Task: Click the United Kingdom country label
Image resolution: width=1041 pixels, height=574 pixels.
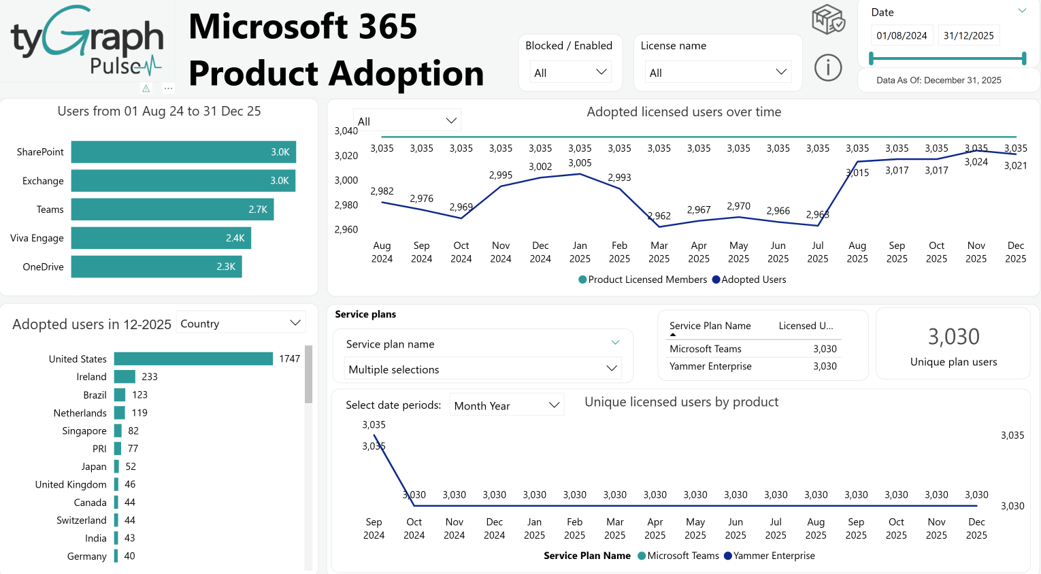Action: pyautogui.click(x=70, y=484)
